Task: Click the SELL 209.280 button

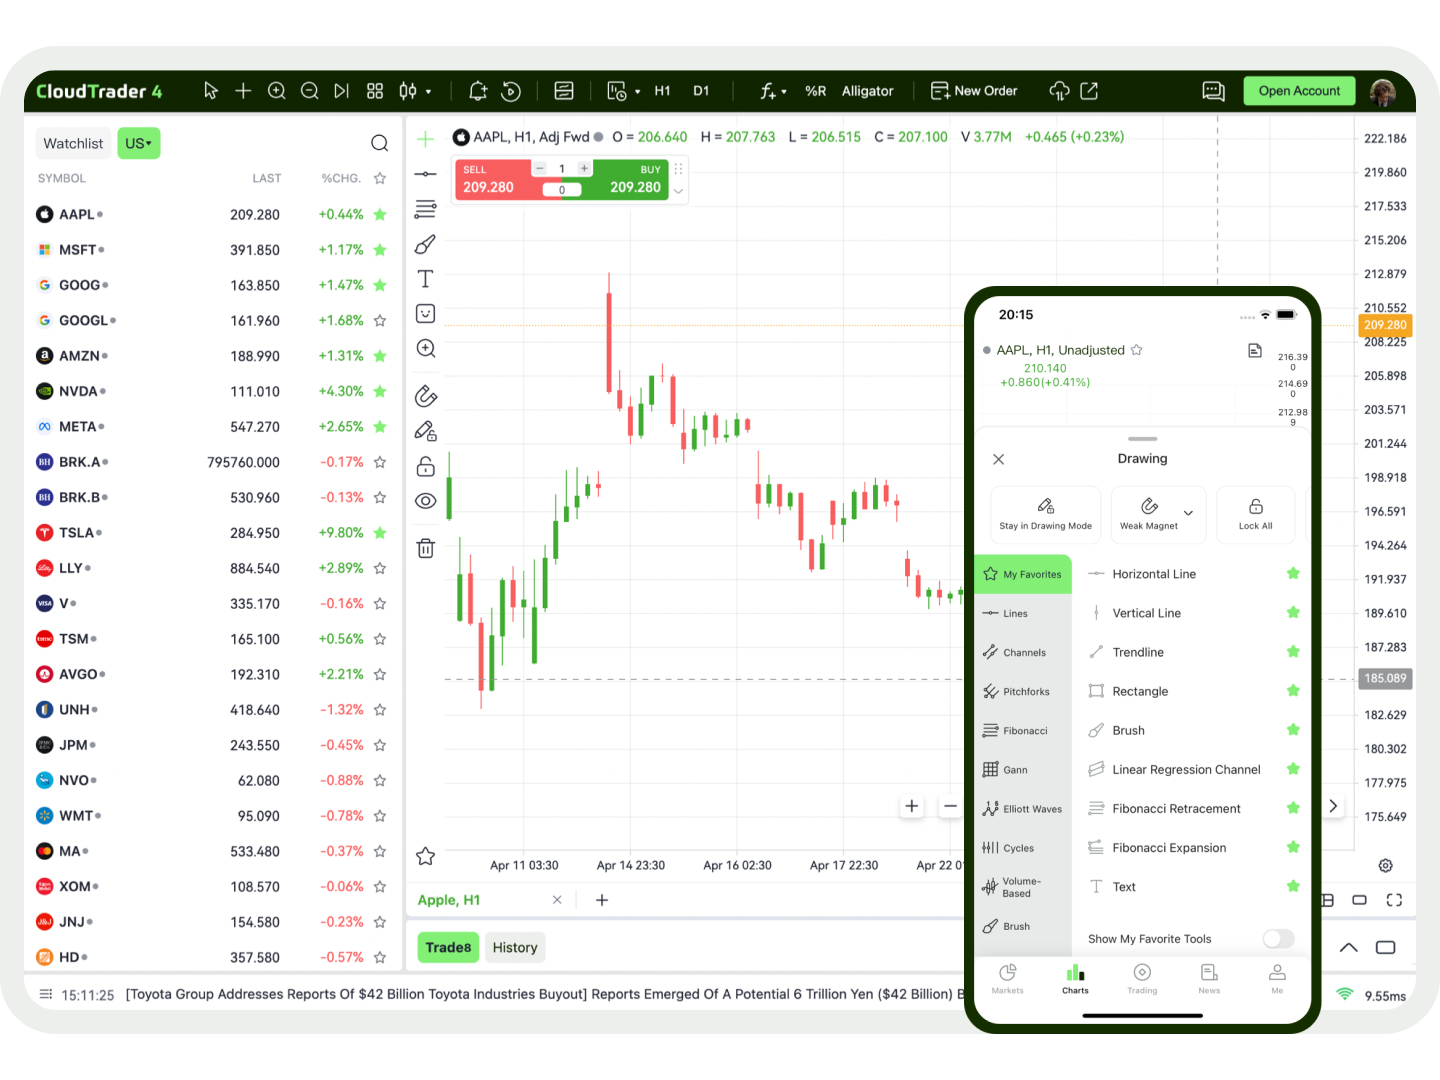Action: pyautogui.click(x=492, y=180)
